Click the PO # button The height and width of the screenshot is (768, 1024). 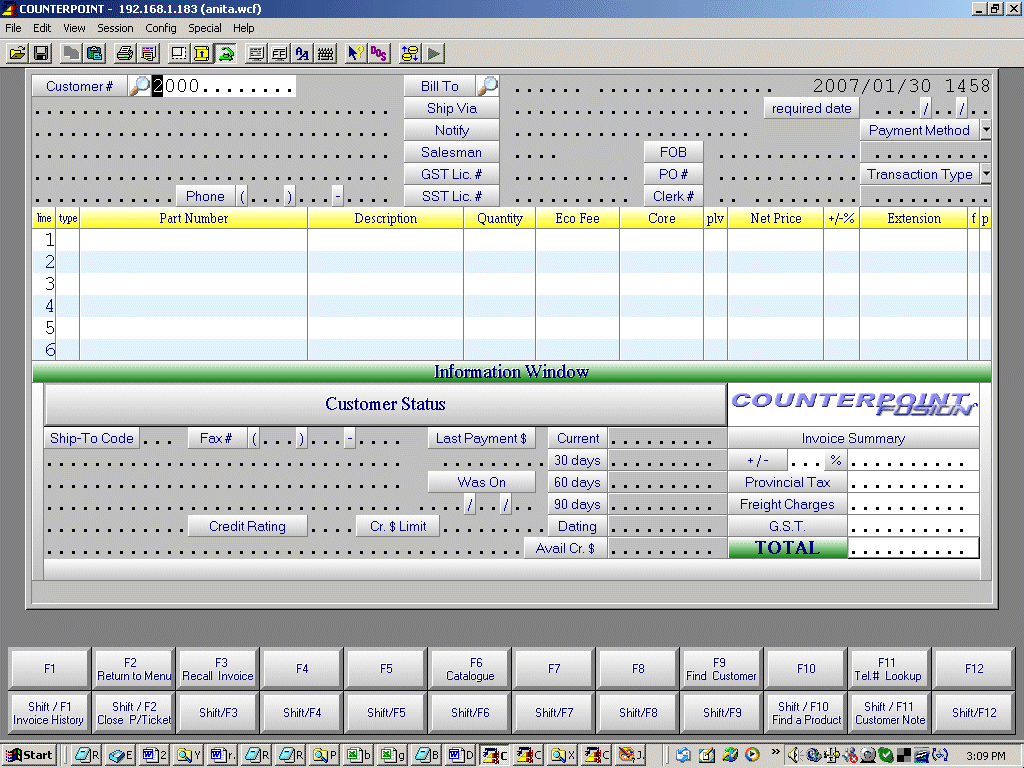click(x=673, y=174)
